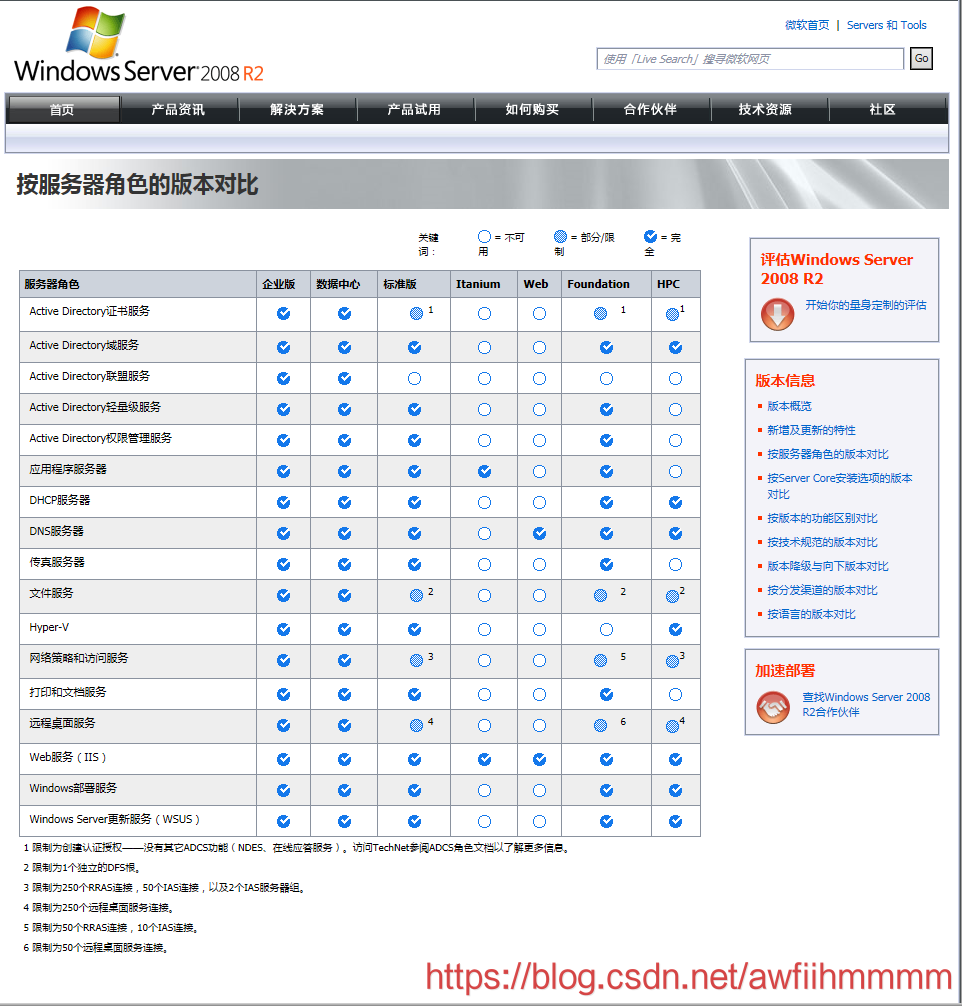Open the 合作伙伴 navigation menu
This screenshot has height=1006, width=962.
[651, 109]
